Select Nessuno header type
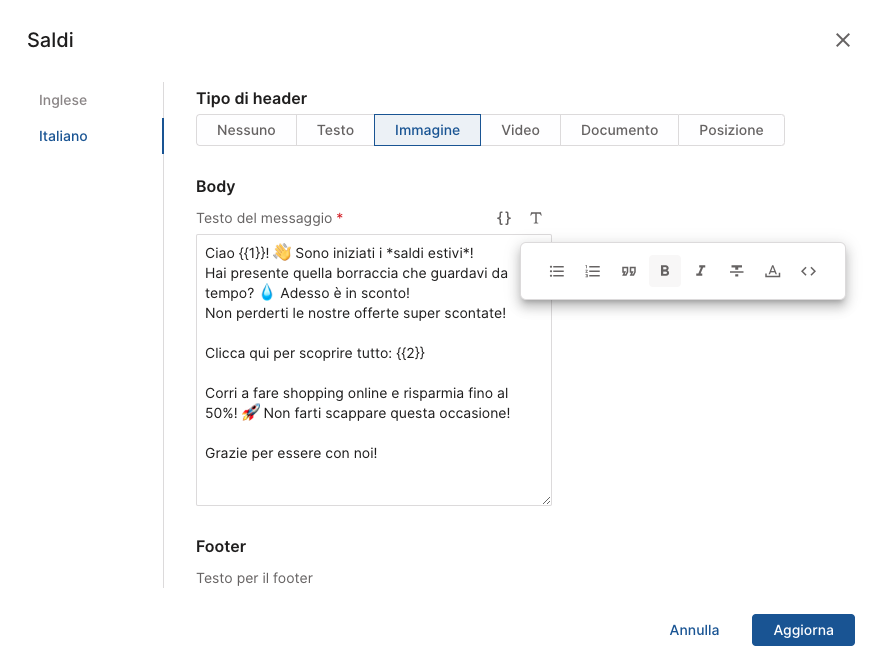870x656 pixels. point(246,130)
